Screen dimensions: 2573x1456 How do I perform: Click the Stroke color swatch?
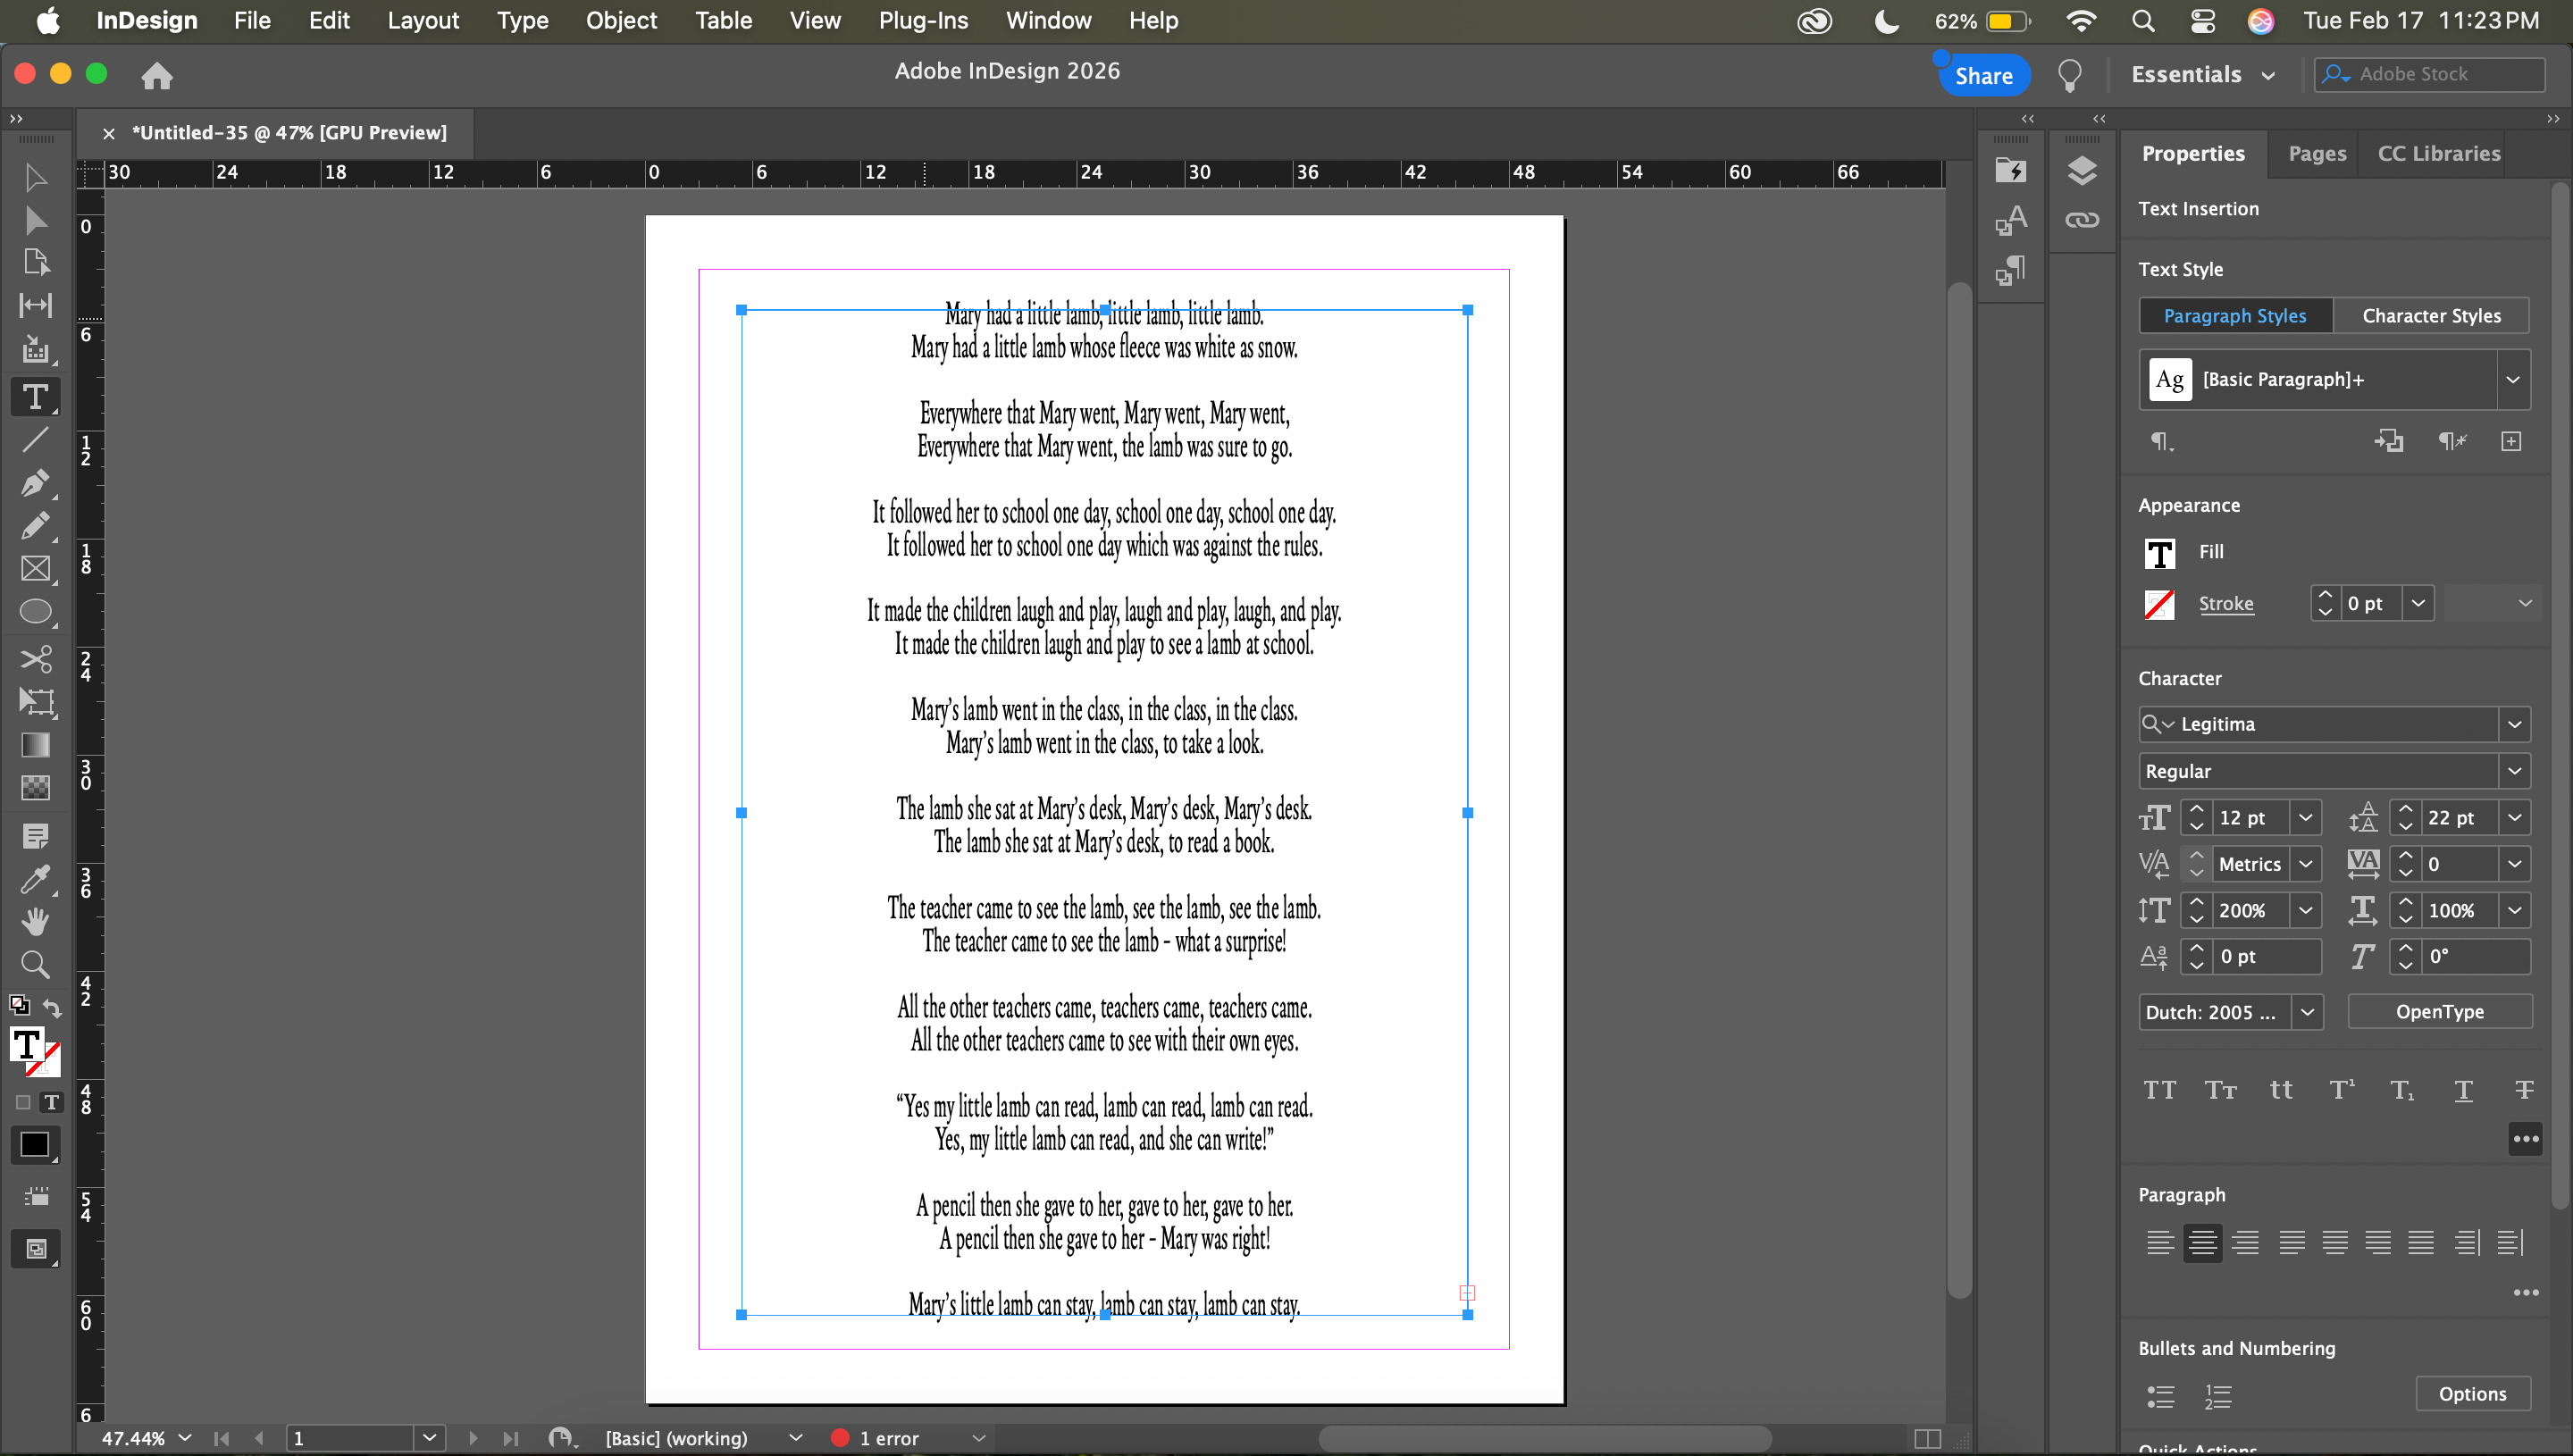2159,604
